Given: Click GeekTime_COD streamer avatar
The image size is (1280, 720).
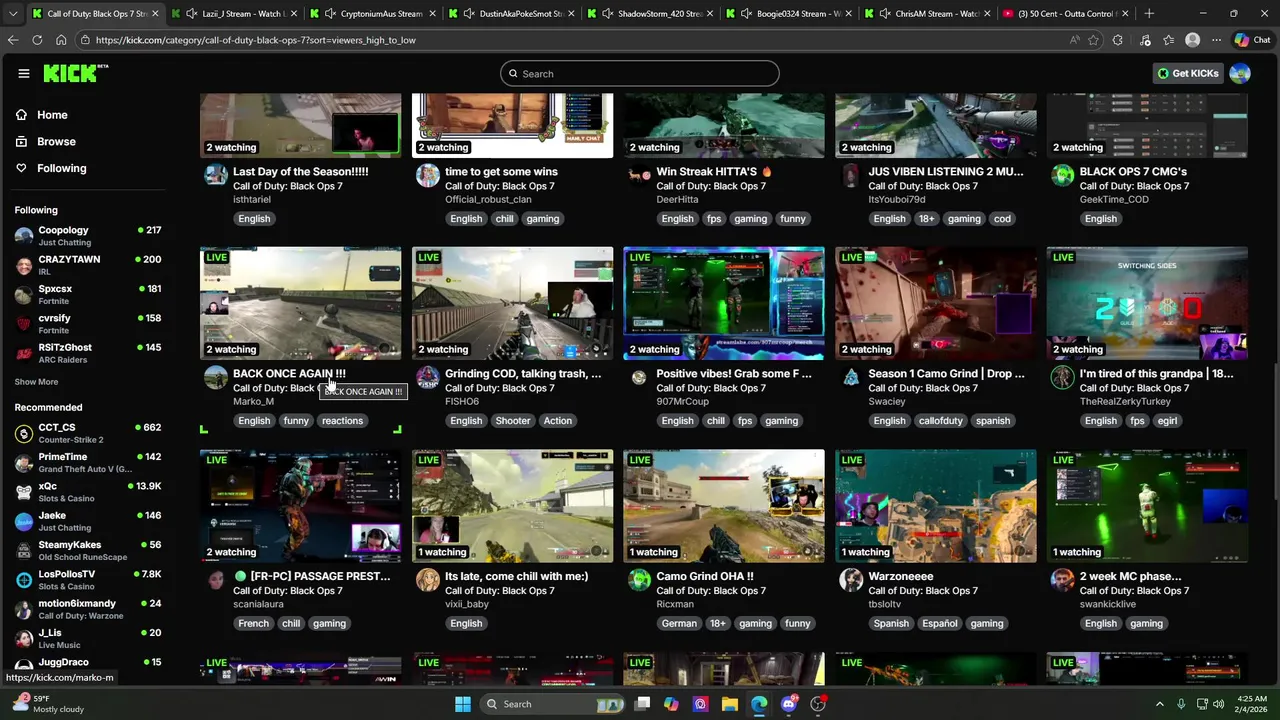Looking at the screenshot, I should click(1062, 175).
